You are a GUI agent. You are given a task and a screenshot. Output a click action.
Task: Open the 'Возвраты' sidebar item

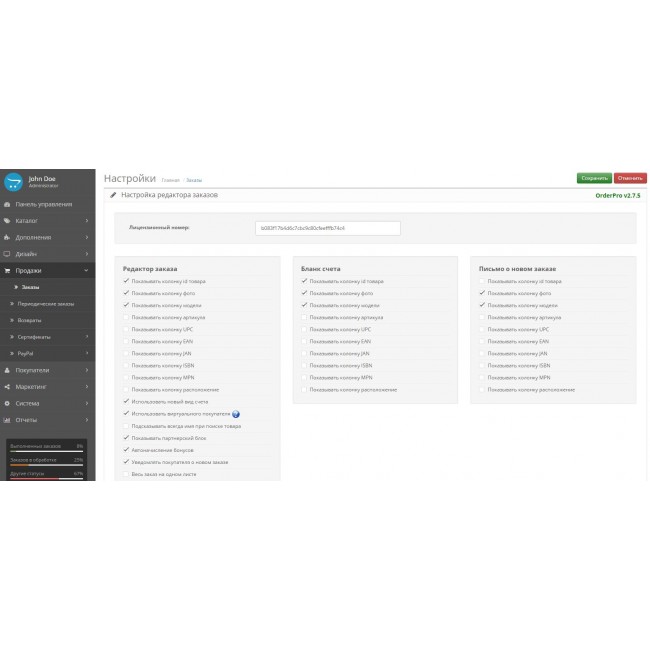[x=30, y=320]
